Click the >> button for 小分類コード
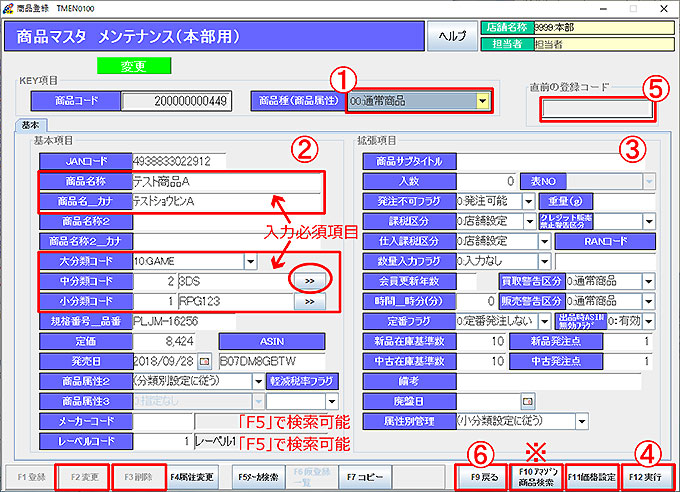Image resolution: width=680 pixels, height=492 pixels. tap(310, 302)
